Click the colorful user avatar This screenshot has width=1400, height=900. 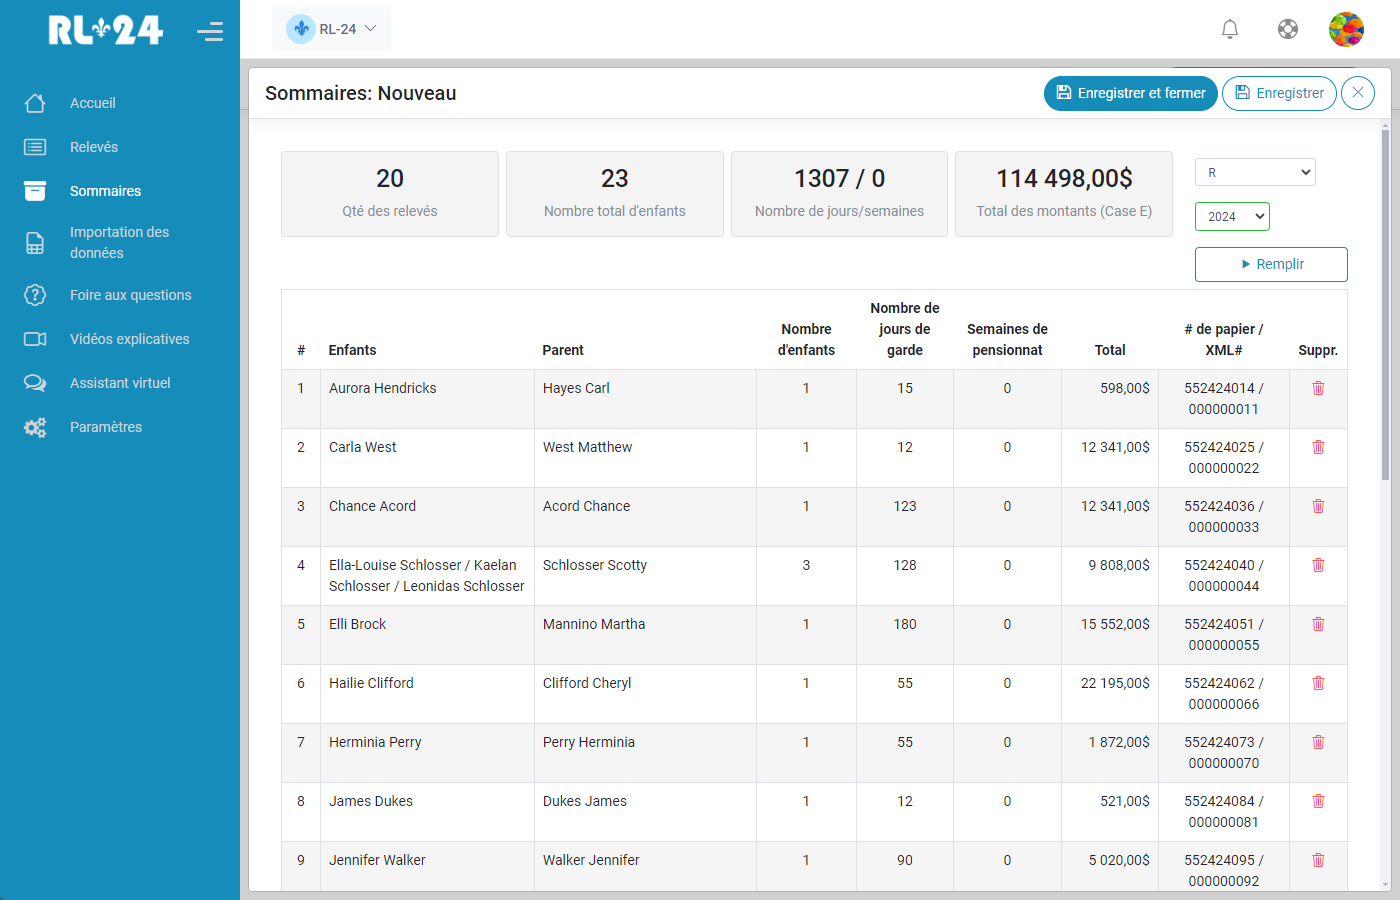click(x=1346, y=29)
